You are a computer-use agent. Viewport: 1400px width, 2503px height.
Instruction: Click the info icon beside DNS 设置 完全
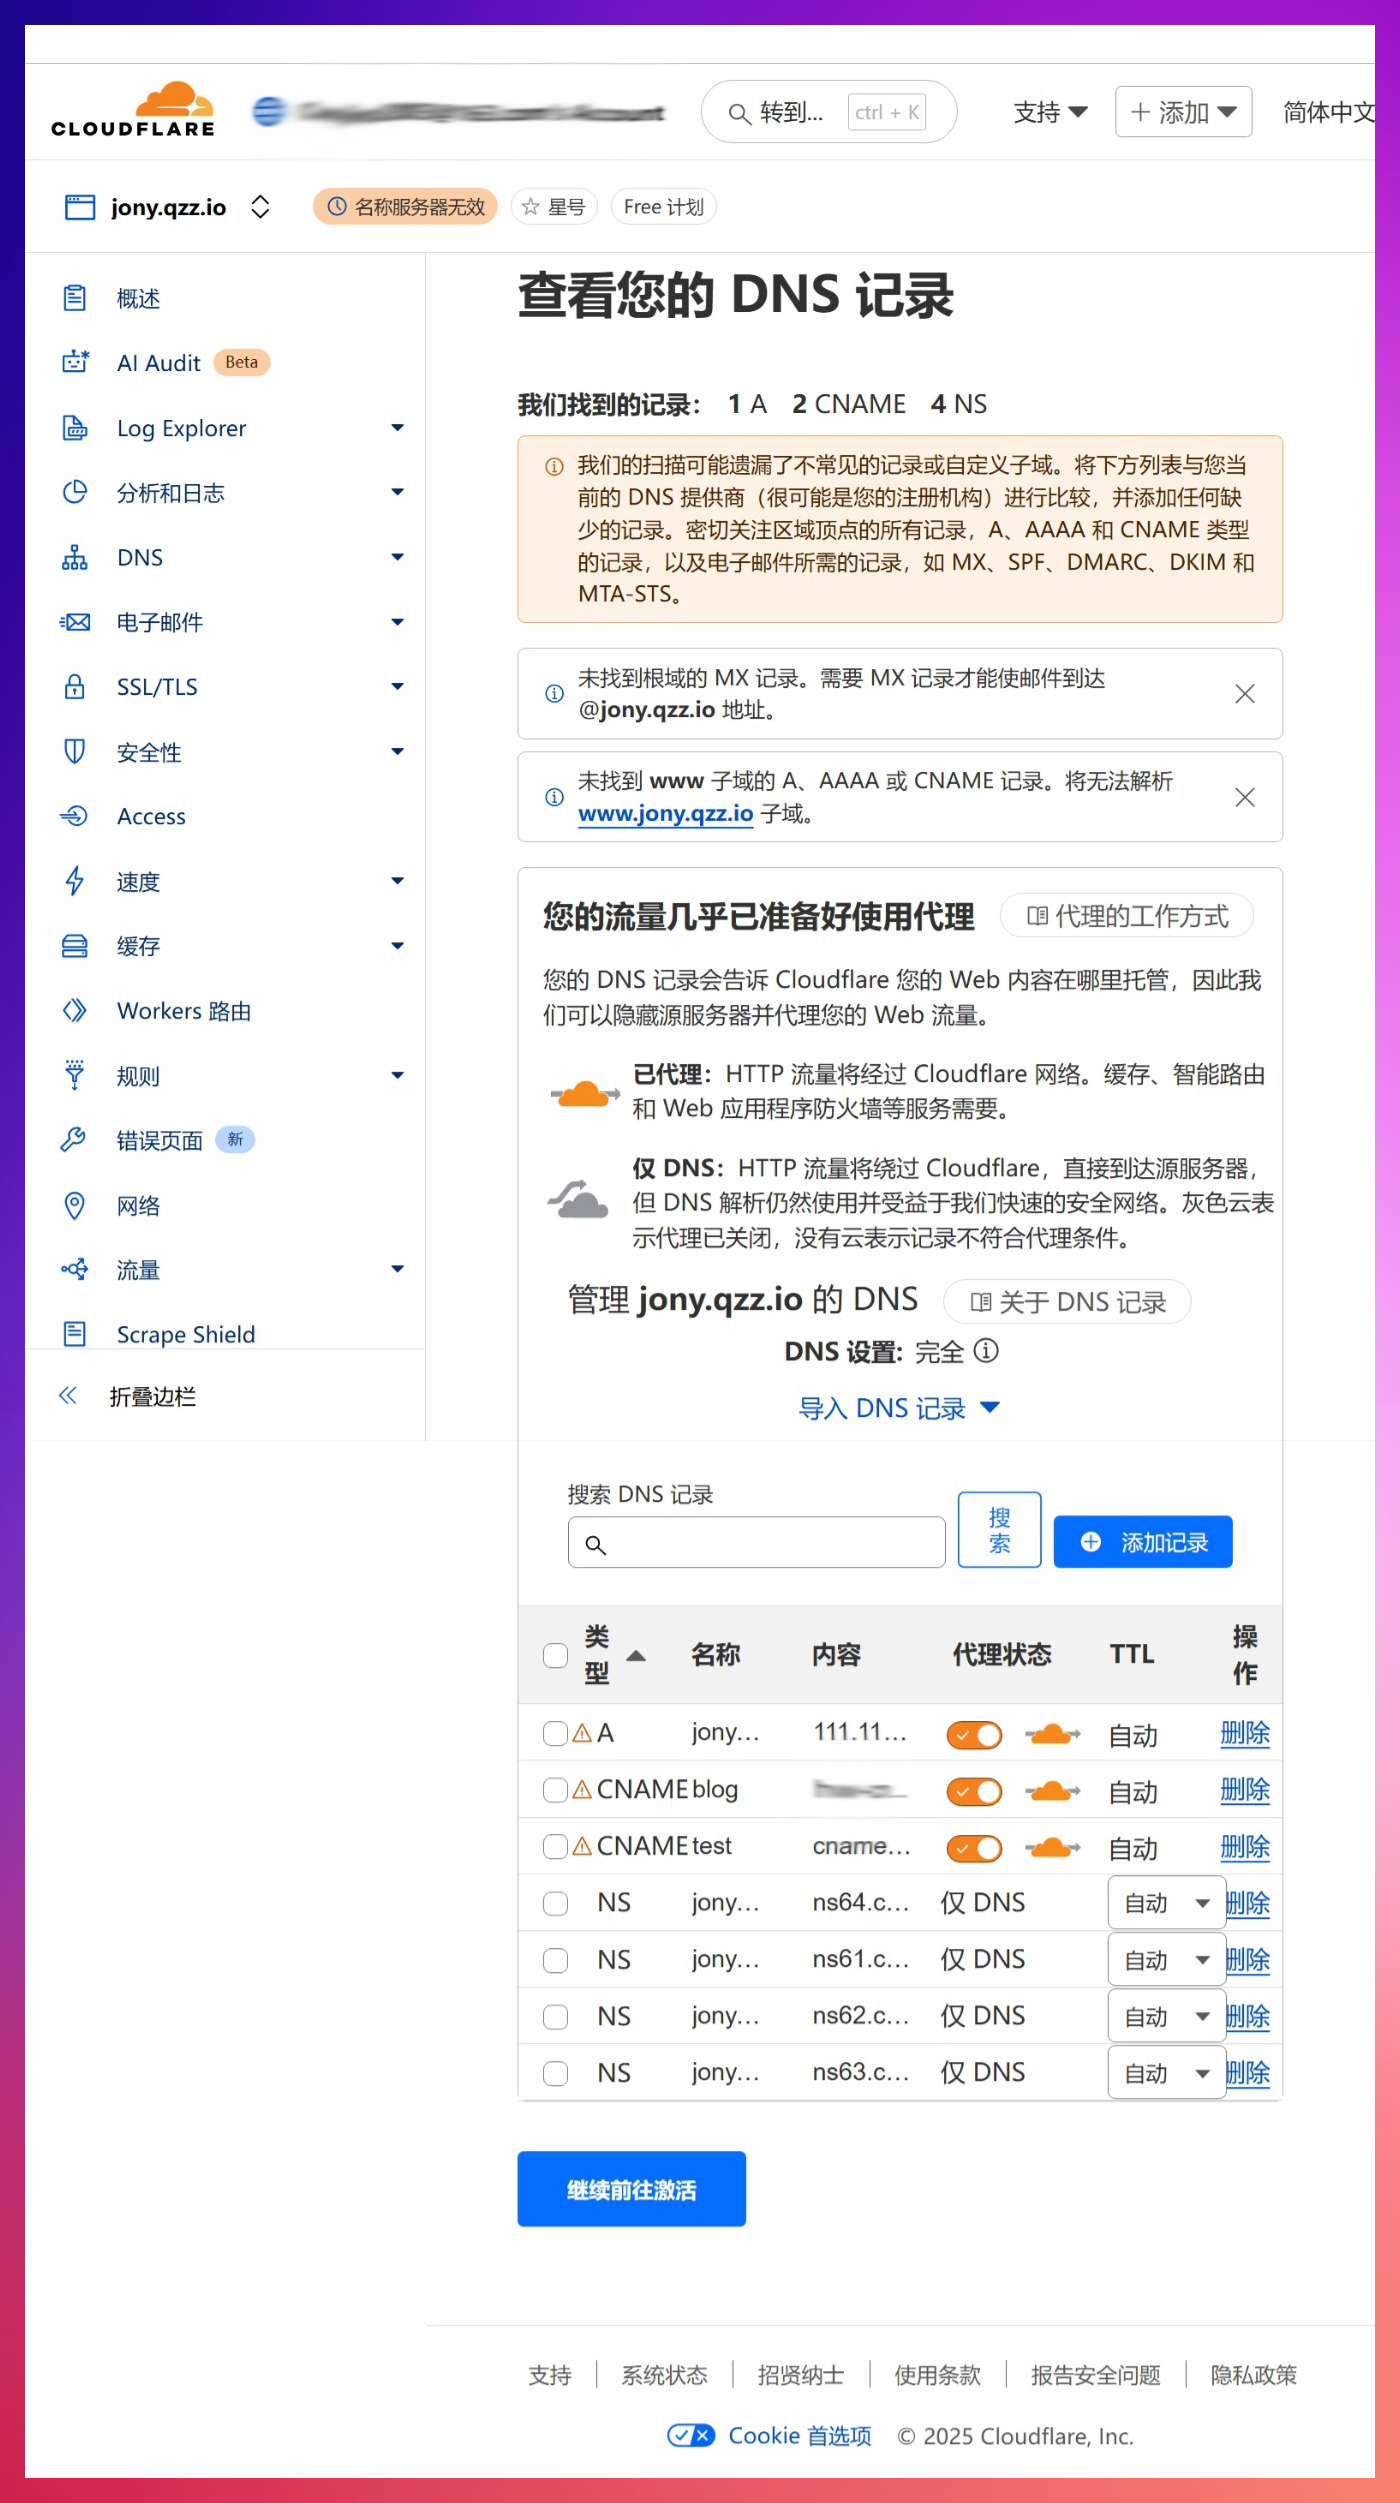click(986, 1351)
